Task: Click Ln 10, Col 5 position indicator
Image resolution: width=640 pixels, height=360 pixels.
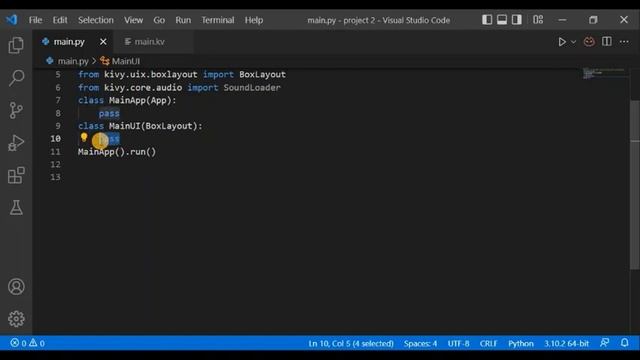Action: [351, 344]
